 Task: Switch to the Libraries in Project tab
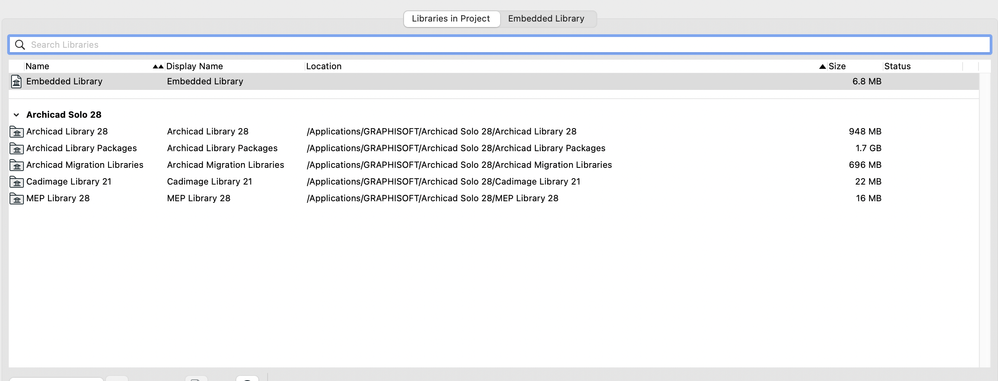(451, 19)
